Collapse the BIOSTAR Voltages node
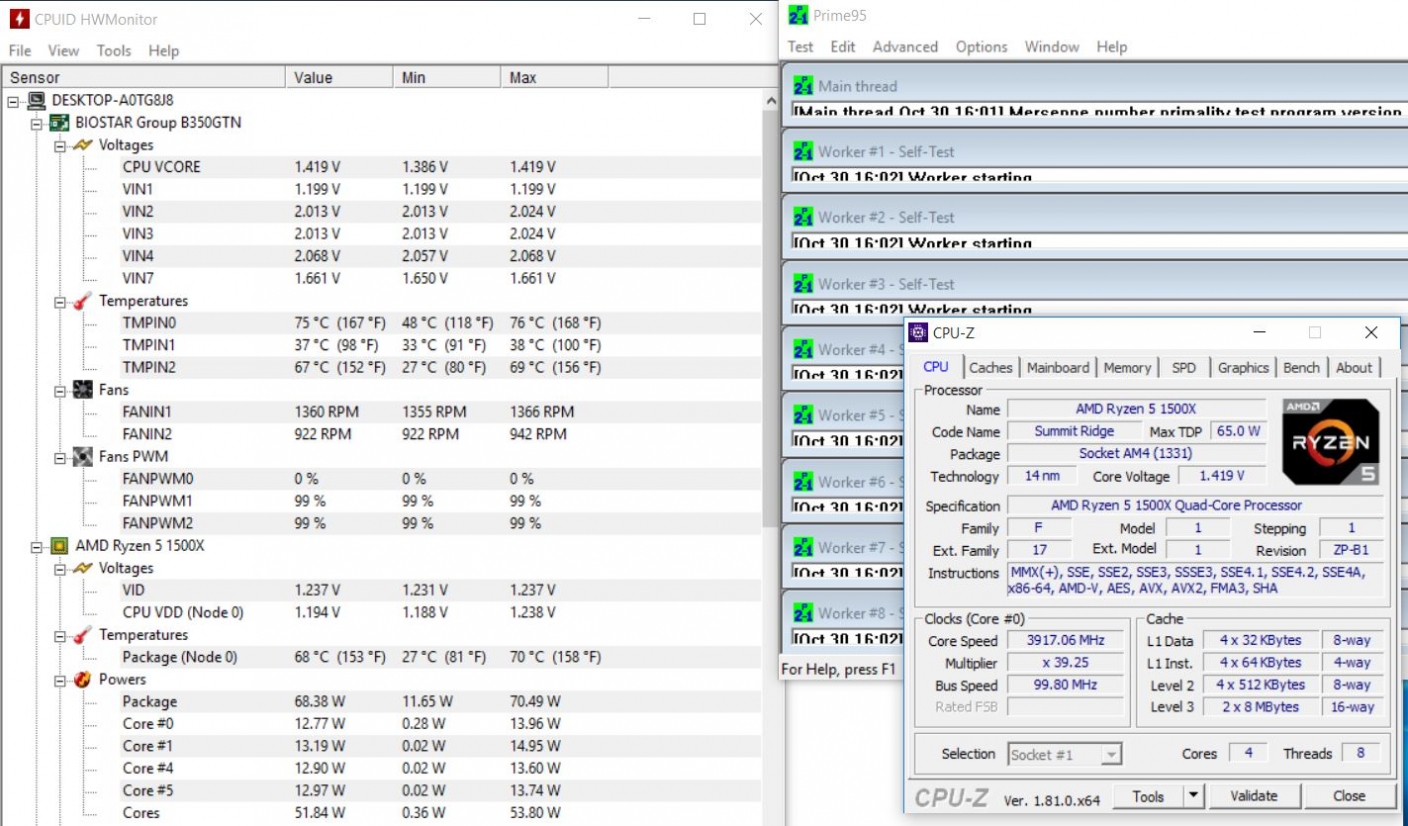Screen dimensions: 1408x826 point(60,146)
